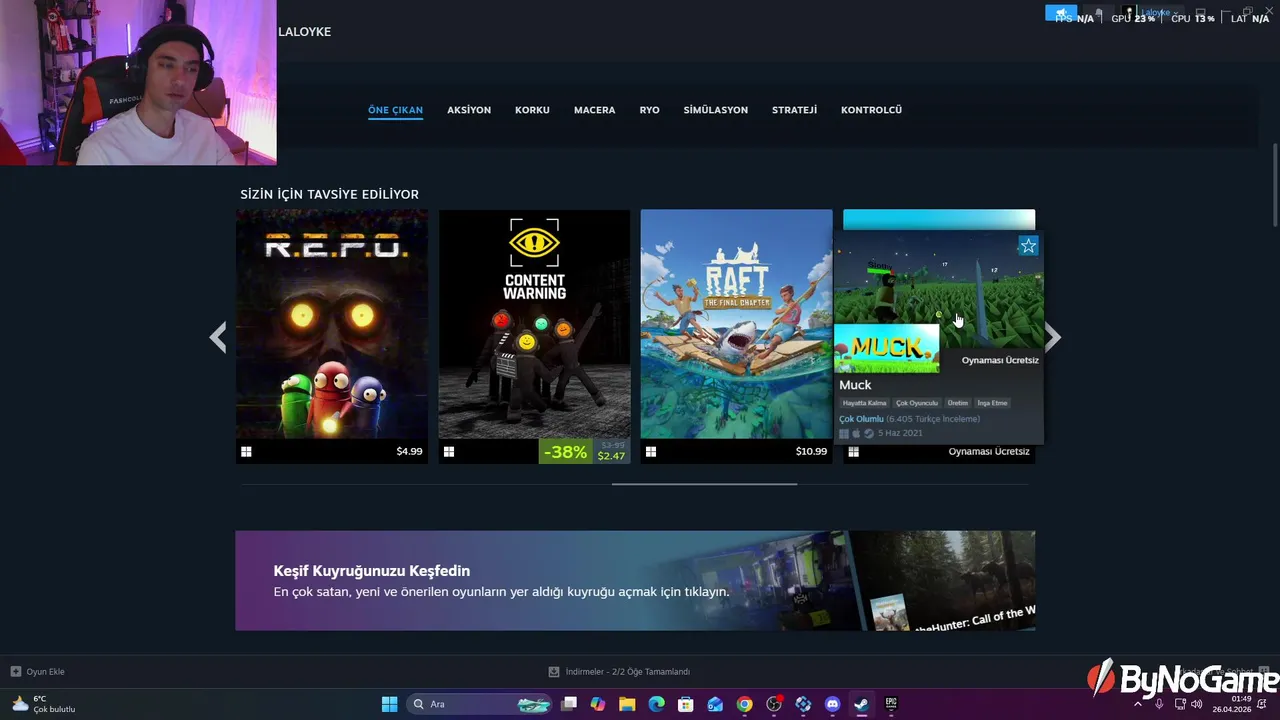Switch to AKSİYON category tab
The width and height of the screenshot is (1280, 720).
(x=469, y=110)
